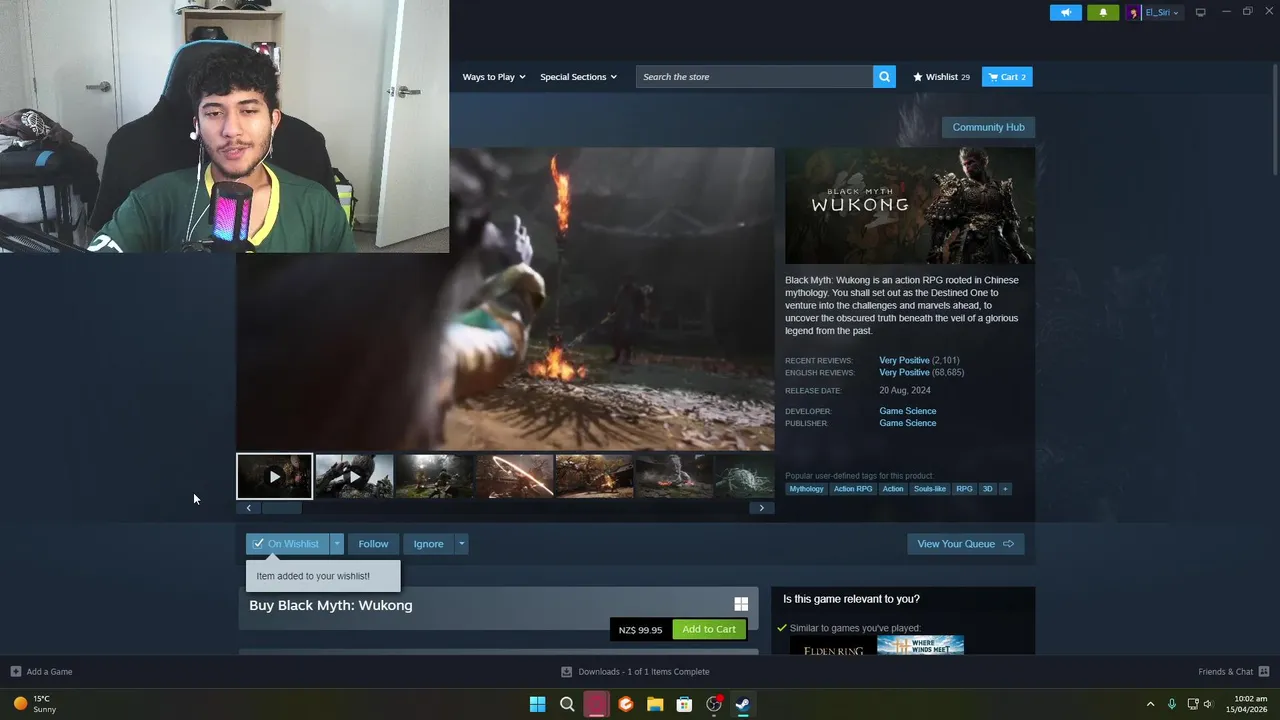Image resolution: width=1280 pixels, height=720 pixels.
Task: Expand the Ignore options arrow
Action: click(x=461, y=544)
